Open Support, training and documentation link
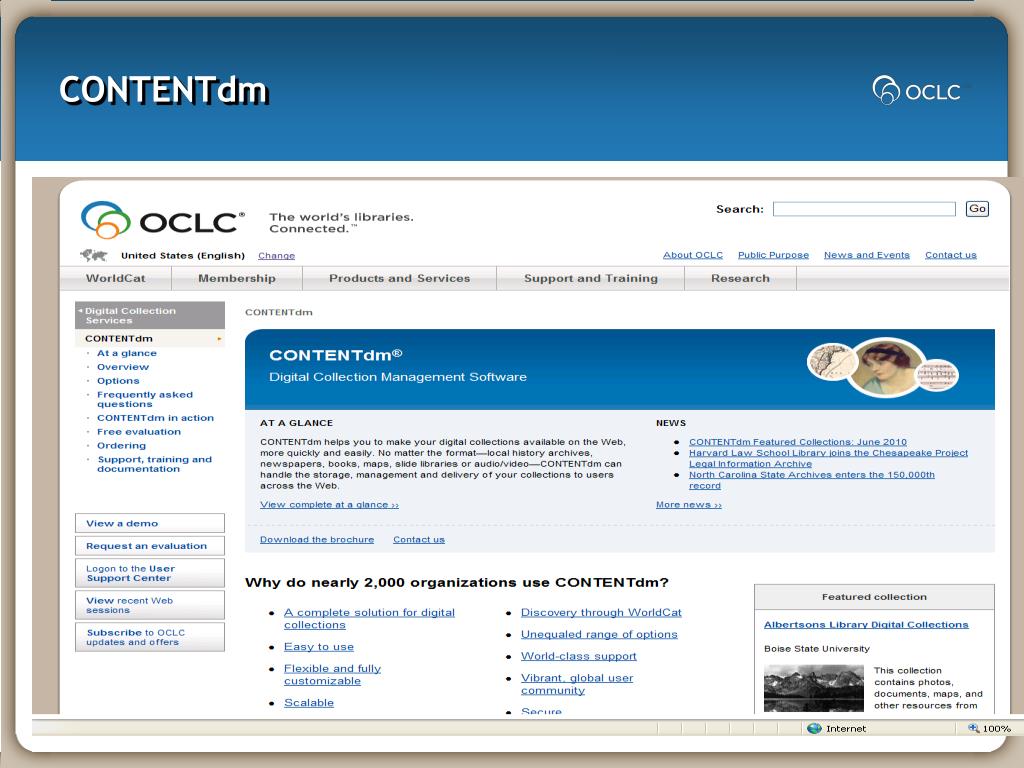 (155, 464)
